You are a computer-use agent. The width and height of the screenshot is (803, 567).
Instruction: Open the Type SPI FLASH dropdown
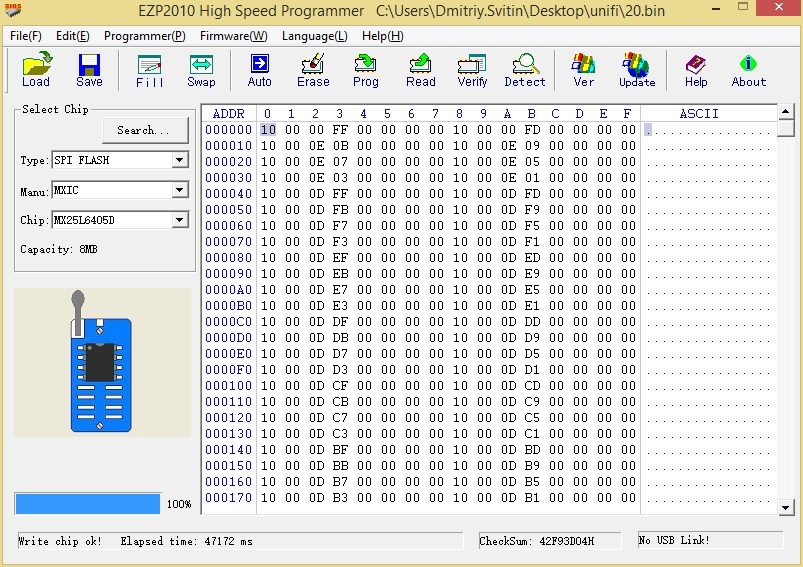179,160
